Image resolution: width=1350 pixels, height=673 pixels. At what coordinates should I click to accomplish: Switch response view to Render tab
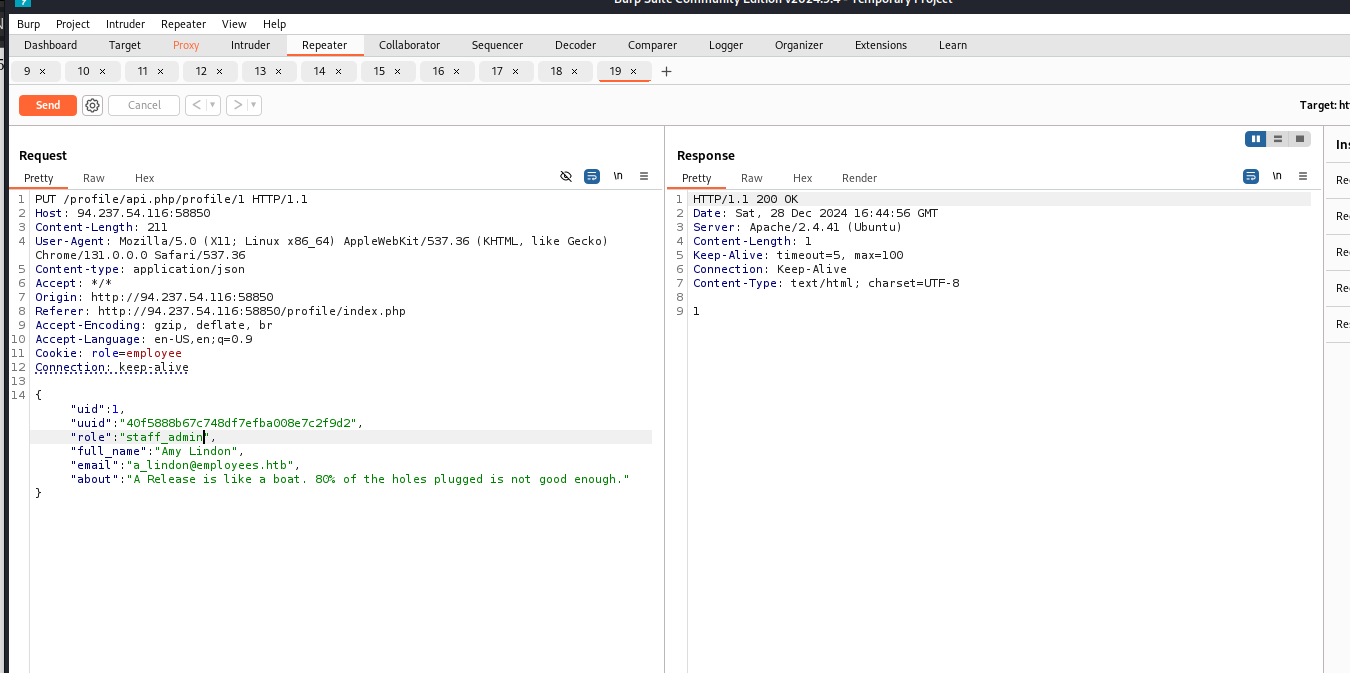point(859,178)
